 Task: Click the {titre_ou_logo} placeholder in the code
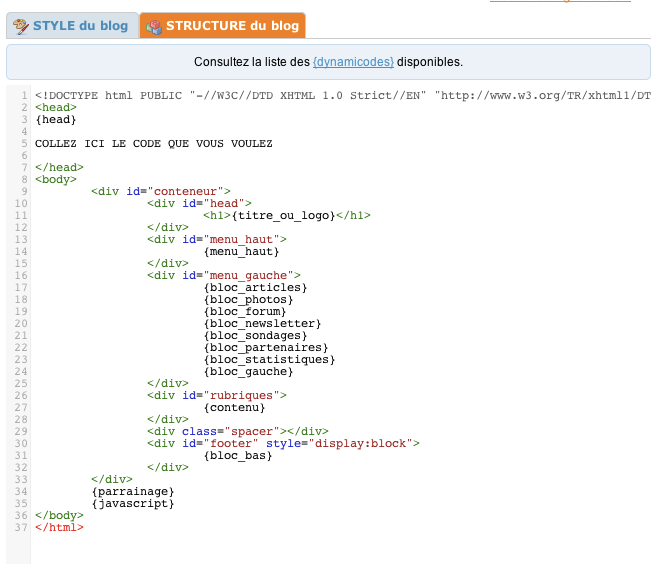pyautogui.click(x=283, y=216)
